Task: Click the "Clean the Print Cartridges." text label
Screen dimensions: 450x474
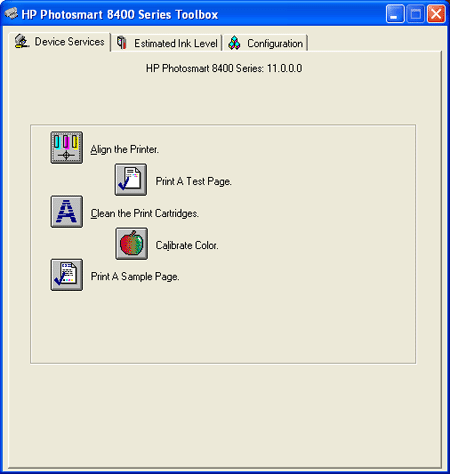Action: [145, 213]
